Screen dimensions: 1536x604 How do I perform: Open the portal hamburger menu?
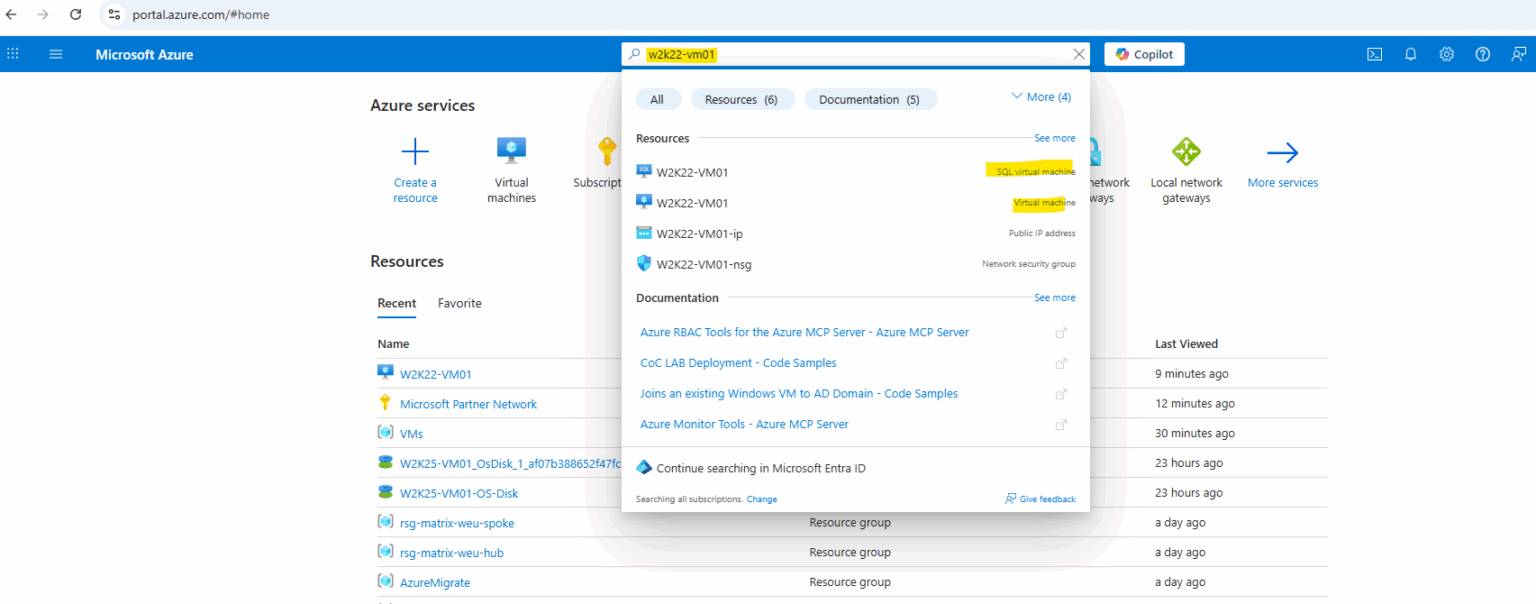tap(56, 54)
